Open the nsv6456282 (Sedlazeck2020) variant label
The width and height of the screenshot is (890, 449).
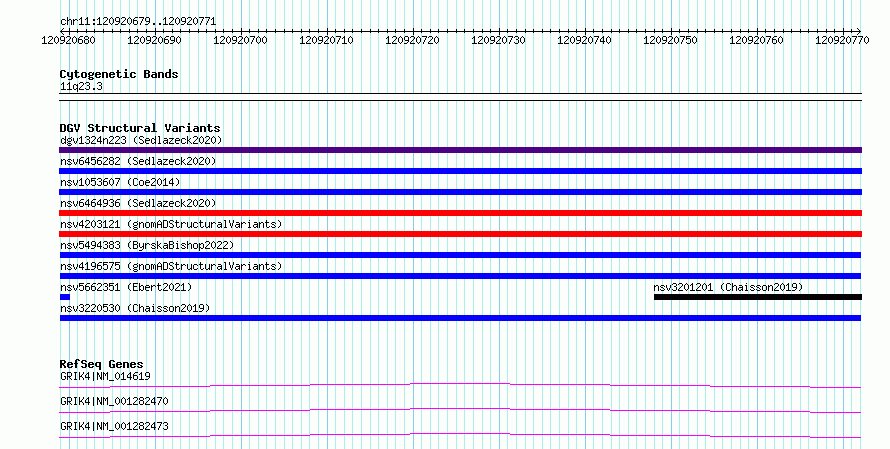138,161
